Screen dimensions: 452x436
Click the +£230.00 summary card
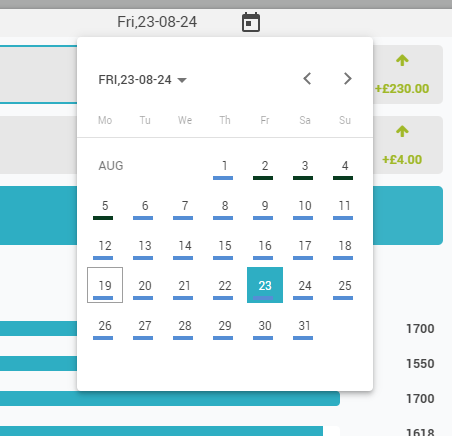tap(408, 74)
